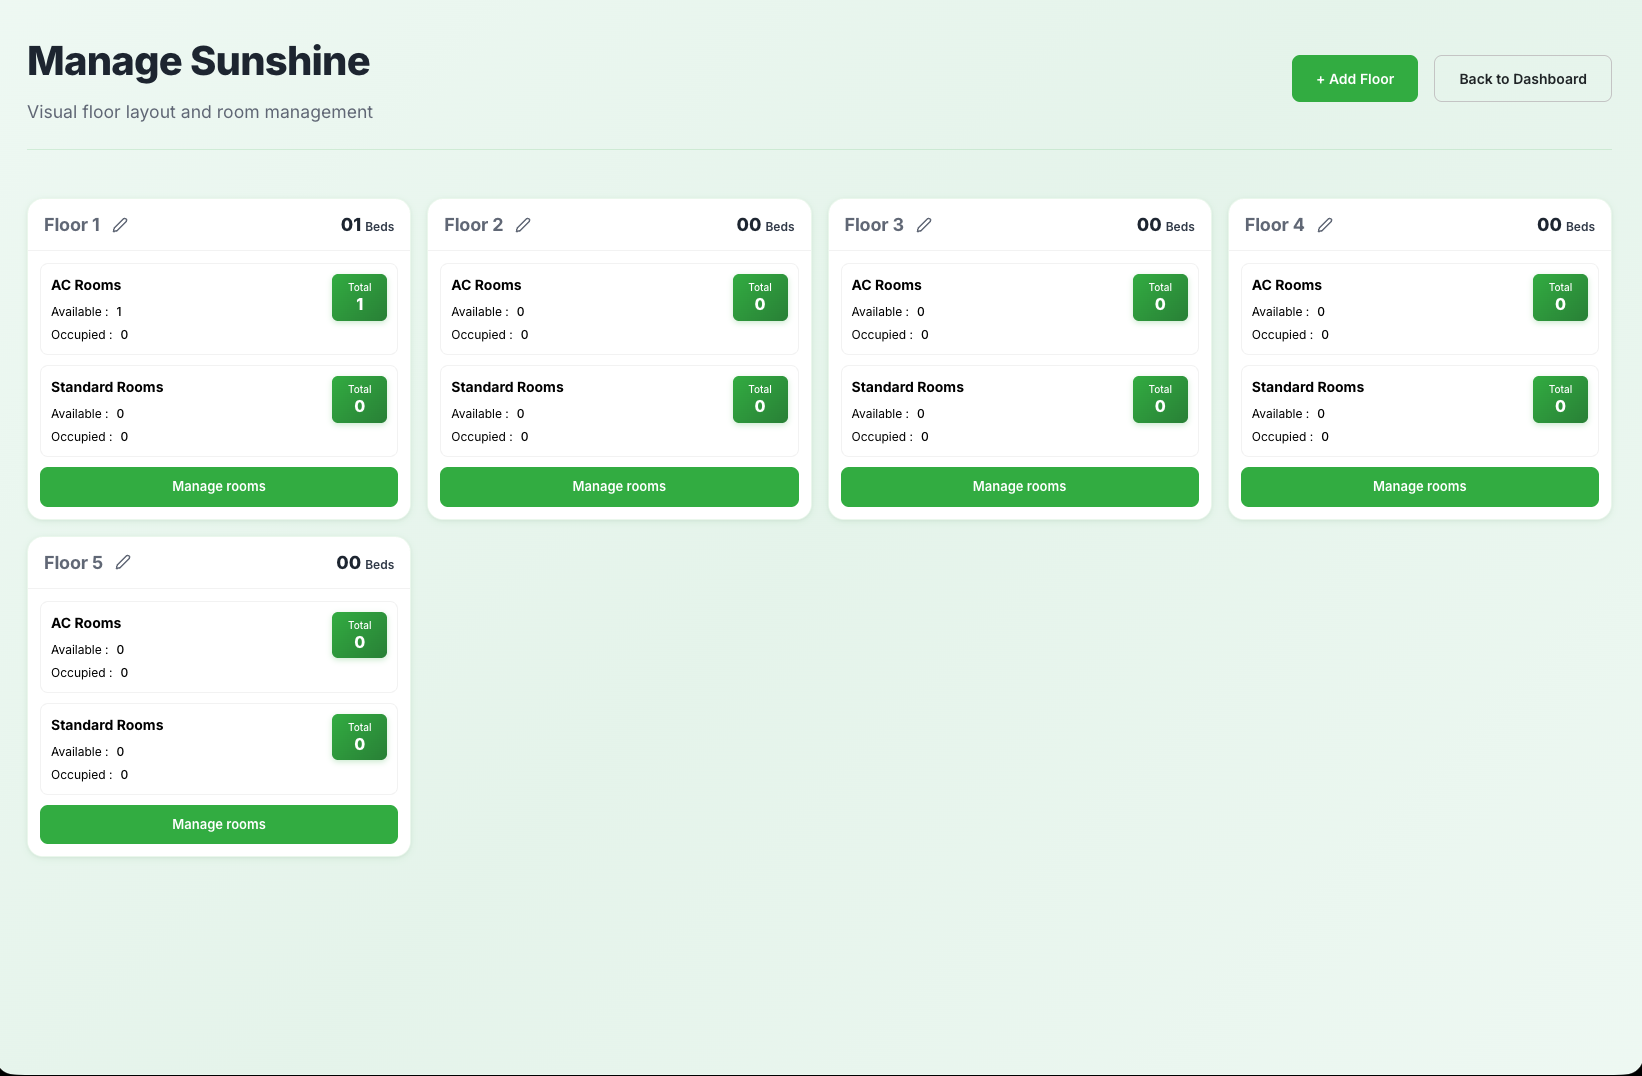Click the edit pencil icon for Floor 5
This screenshot has height=1076, width=1642.
pos(123,562)
